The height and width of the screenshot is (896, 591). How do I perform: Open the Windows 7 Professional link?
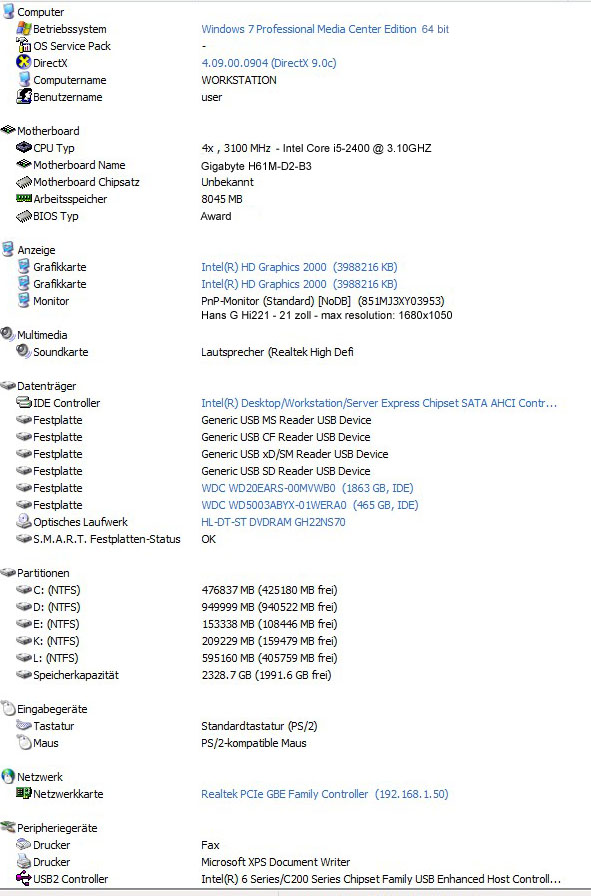[325, 29]
